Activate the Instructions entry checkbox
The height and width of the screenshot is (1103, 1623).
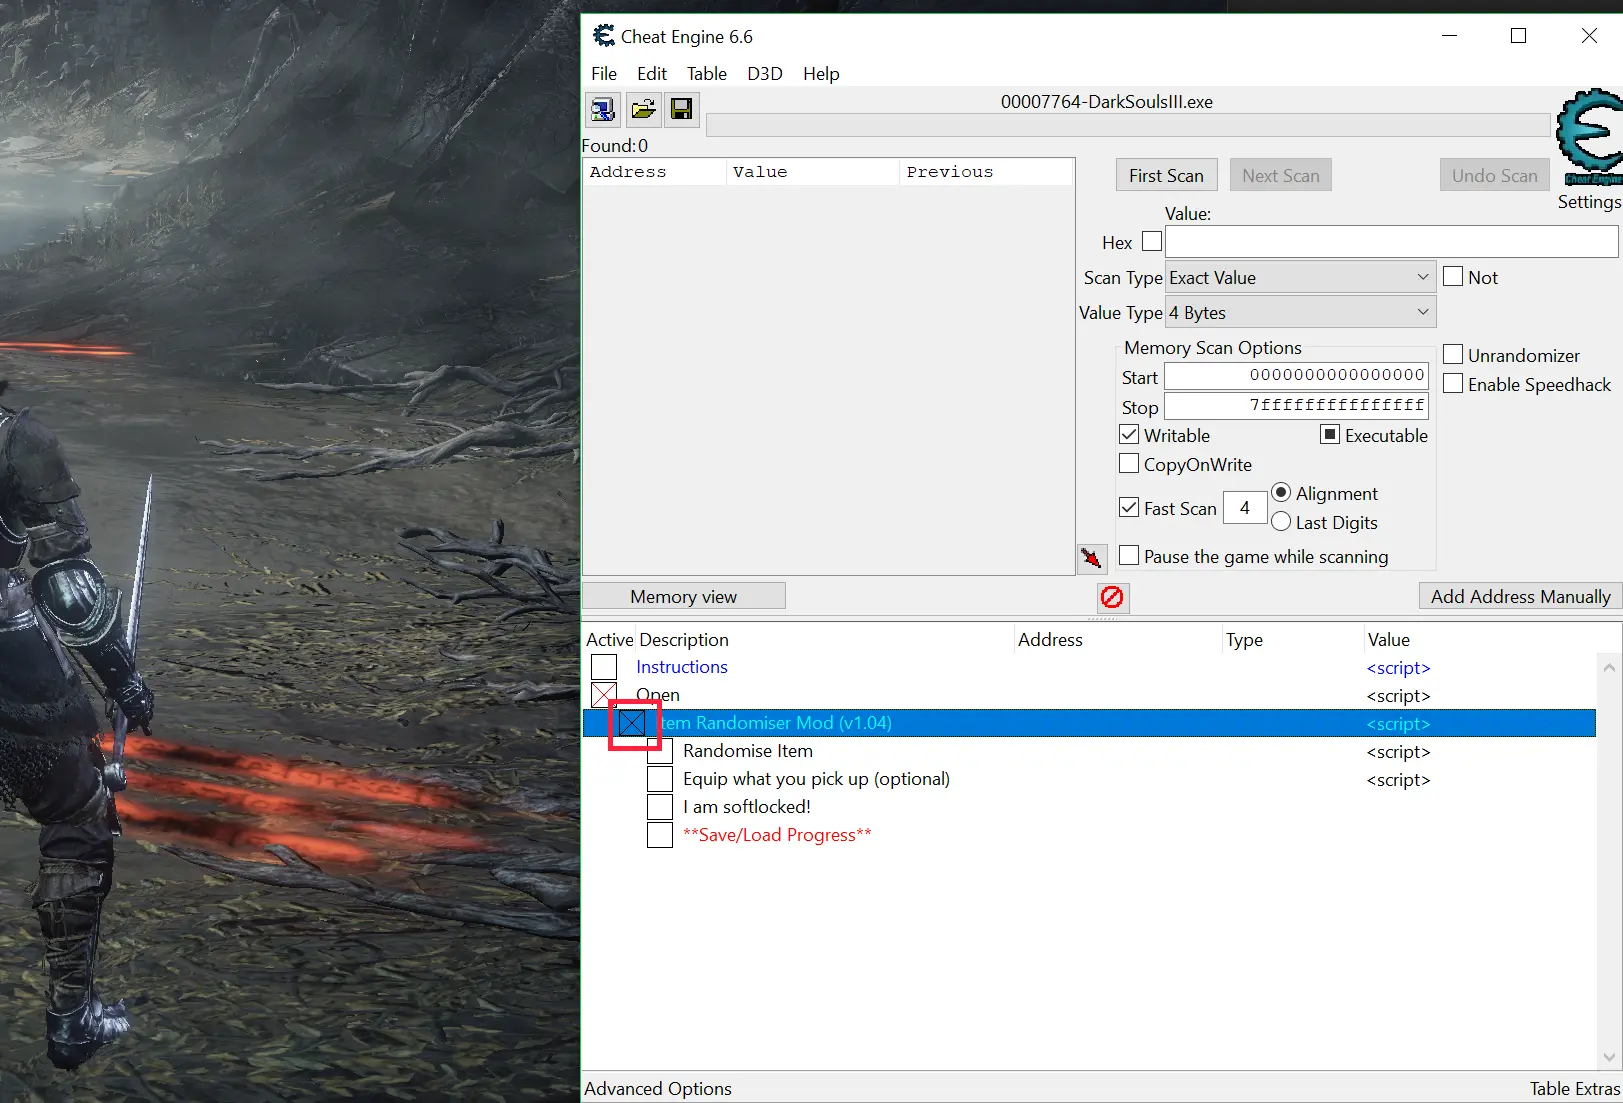[604, 666]
